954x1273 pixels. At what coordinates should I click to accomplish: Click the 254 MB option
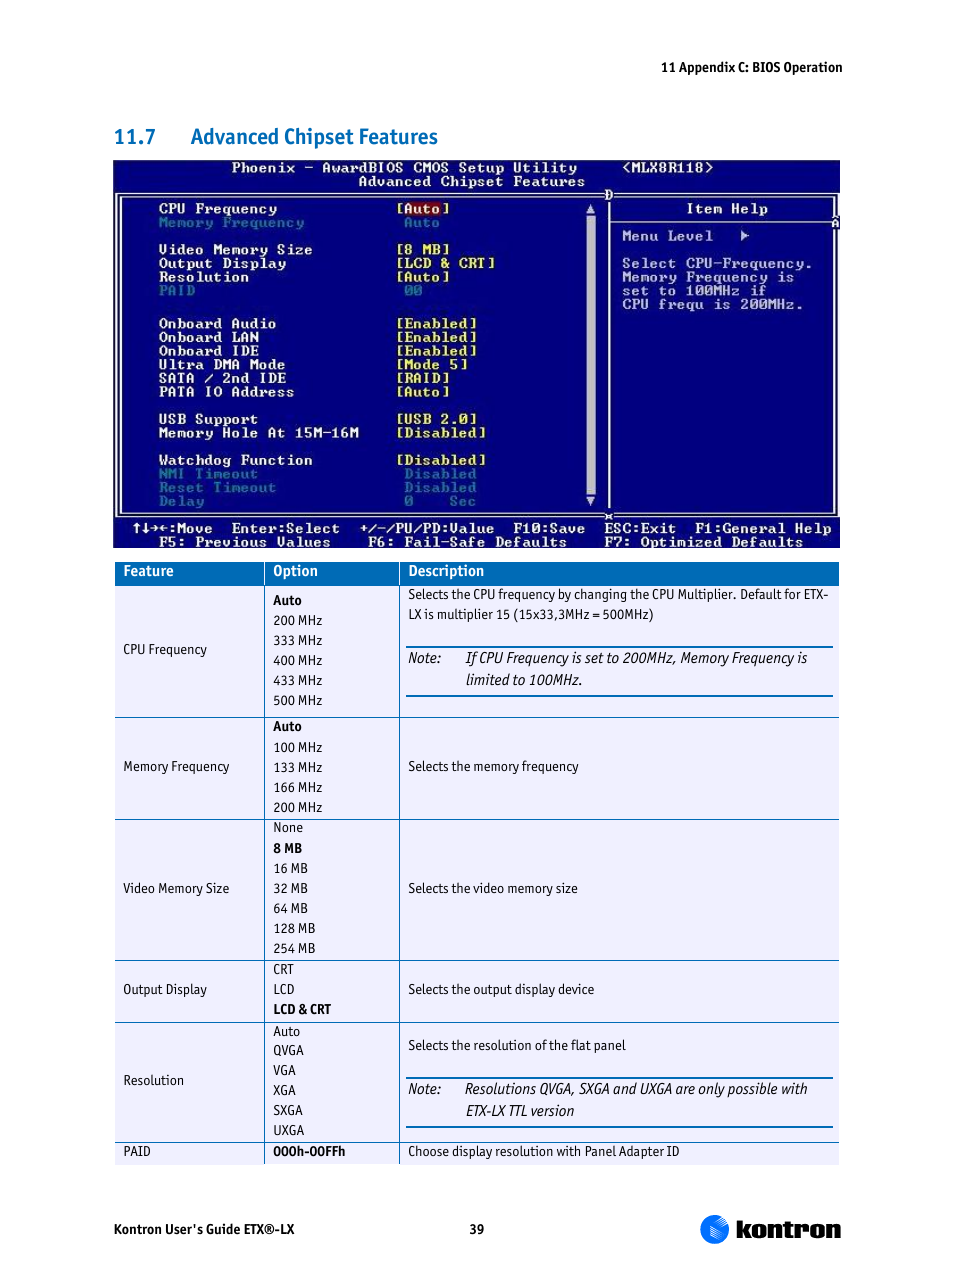(x=294, y=949)
